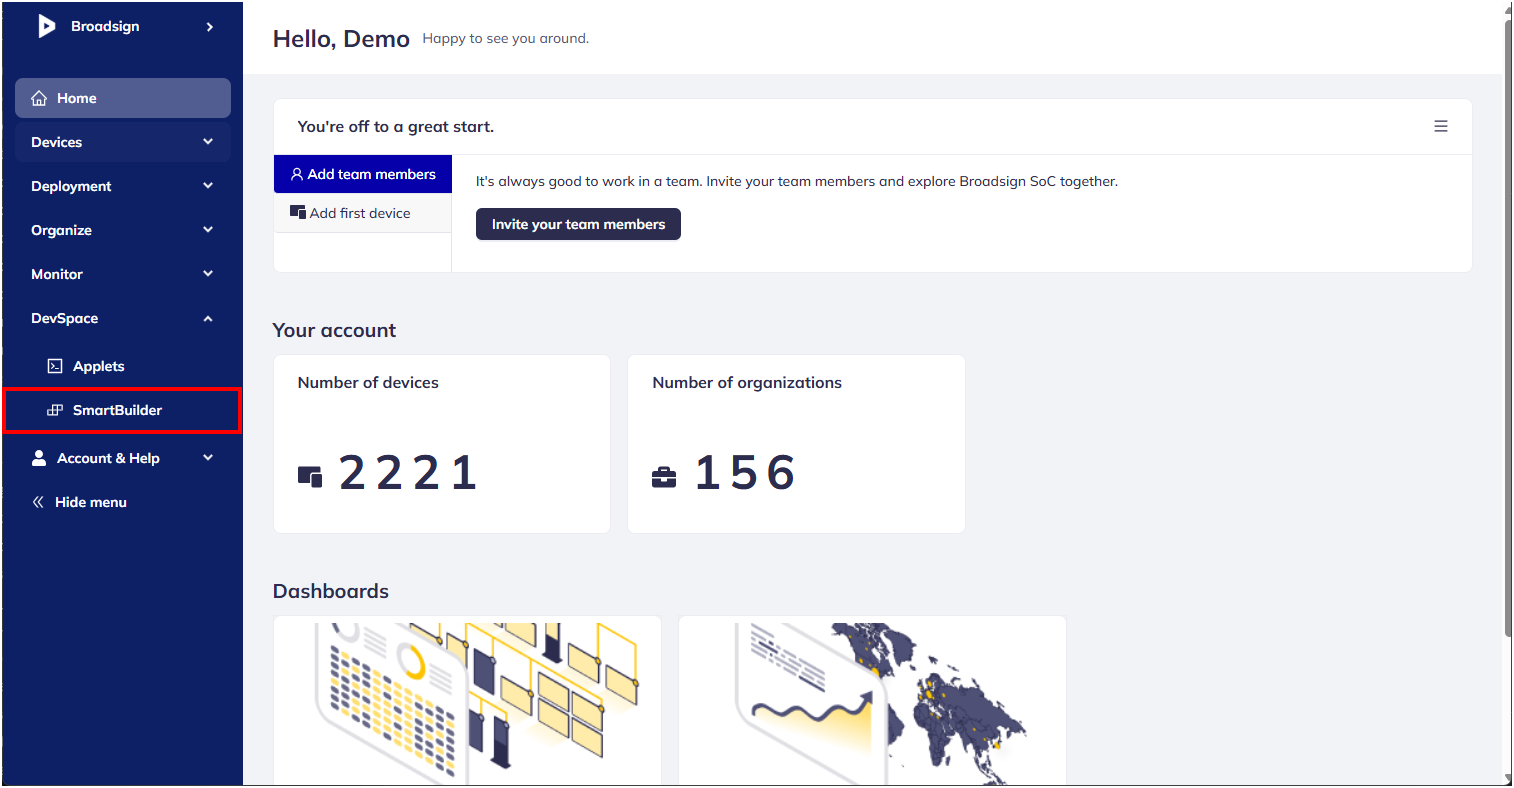Expand the Organize menu section
Viewport: 1514px width, 788px height.
point(208,230)
